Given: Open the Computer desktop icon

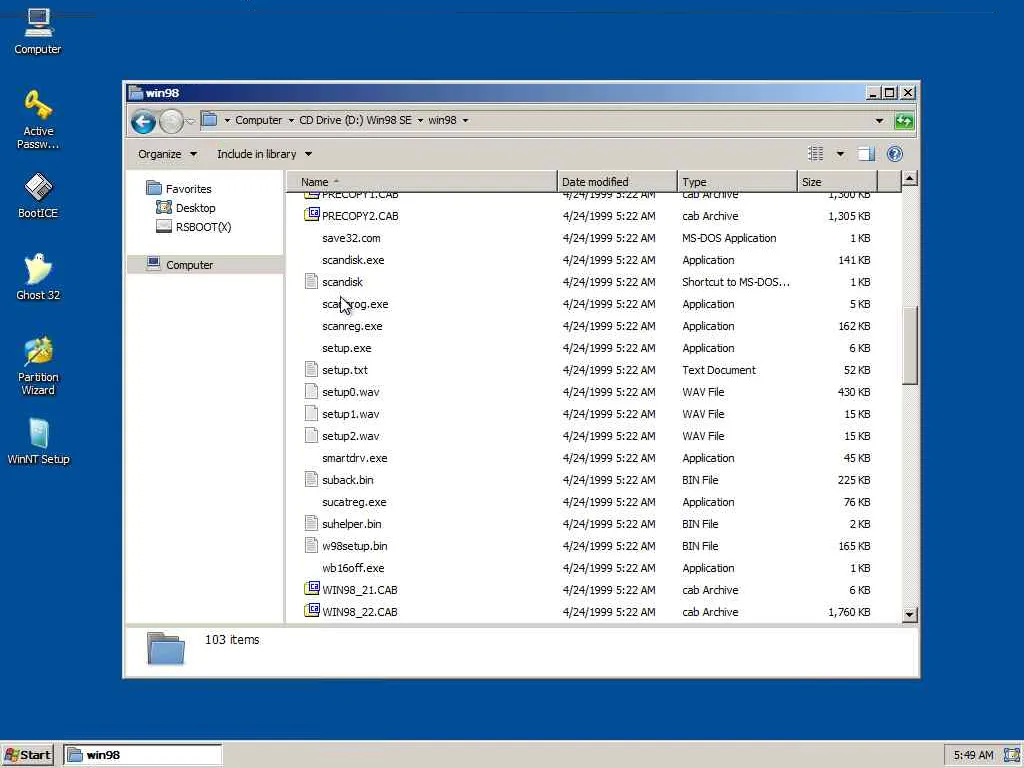Looking at the screenshot, I should pyautogui.click(x=38, y=31).
